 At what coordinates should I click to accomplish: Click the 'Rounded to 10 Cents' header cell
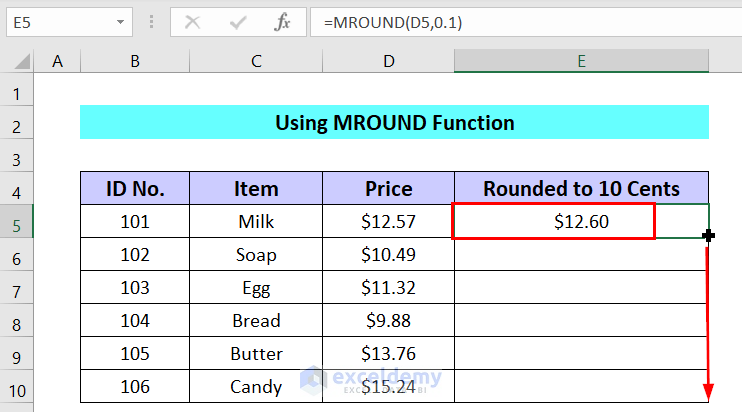tap(581, 188)
